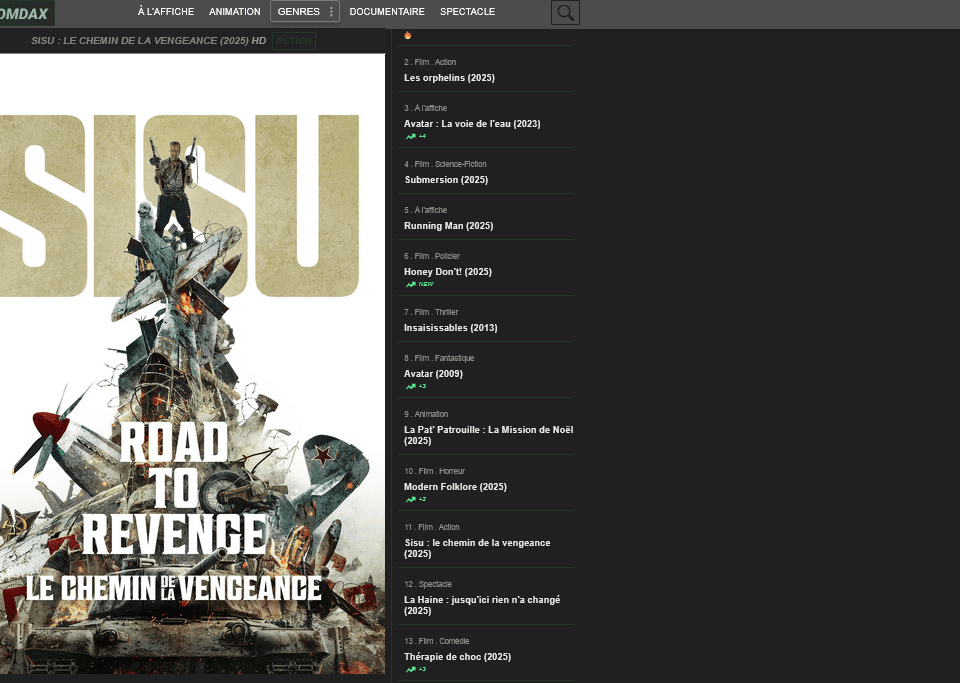Viewport: 960px width, 683px height.
Task: Open Submersion (2025)
Action: click(446, 179)
